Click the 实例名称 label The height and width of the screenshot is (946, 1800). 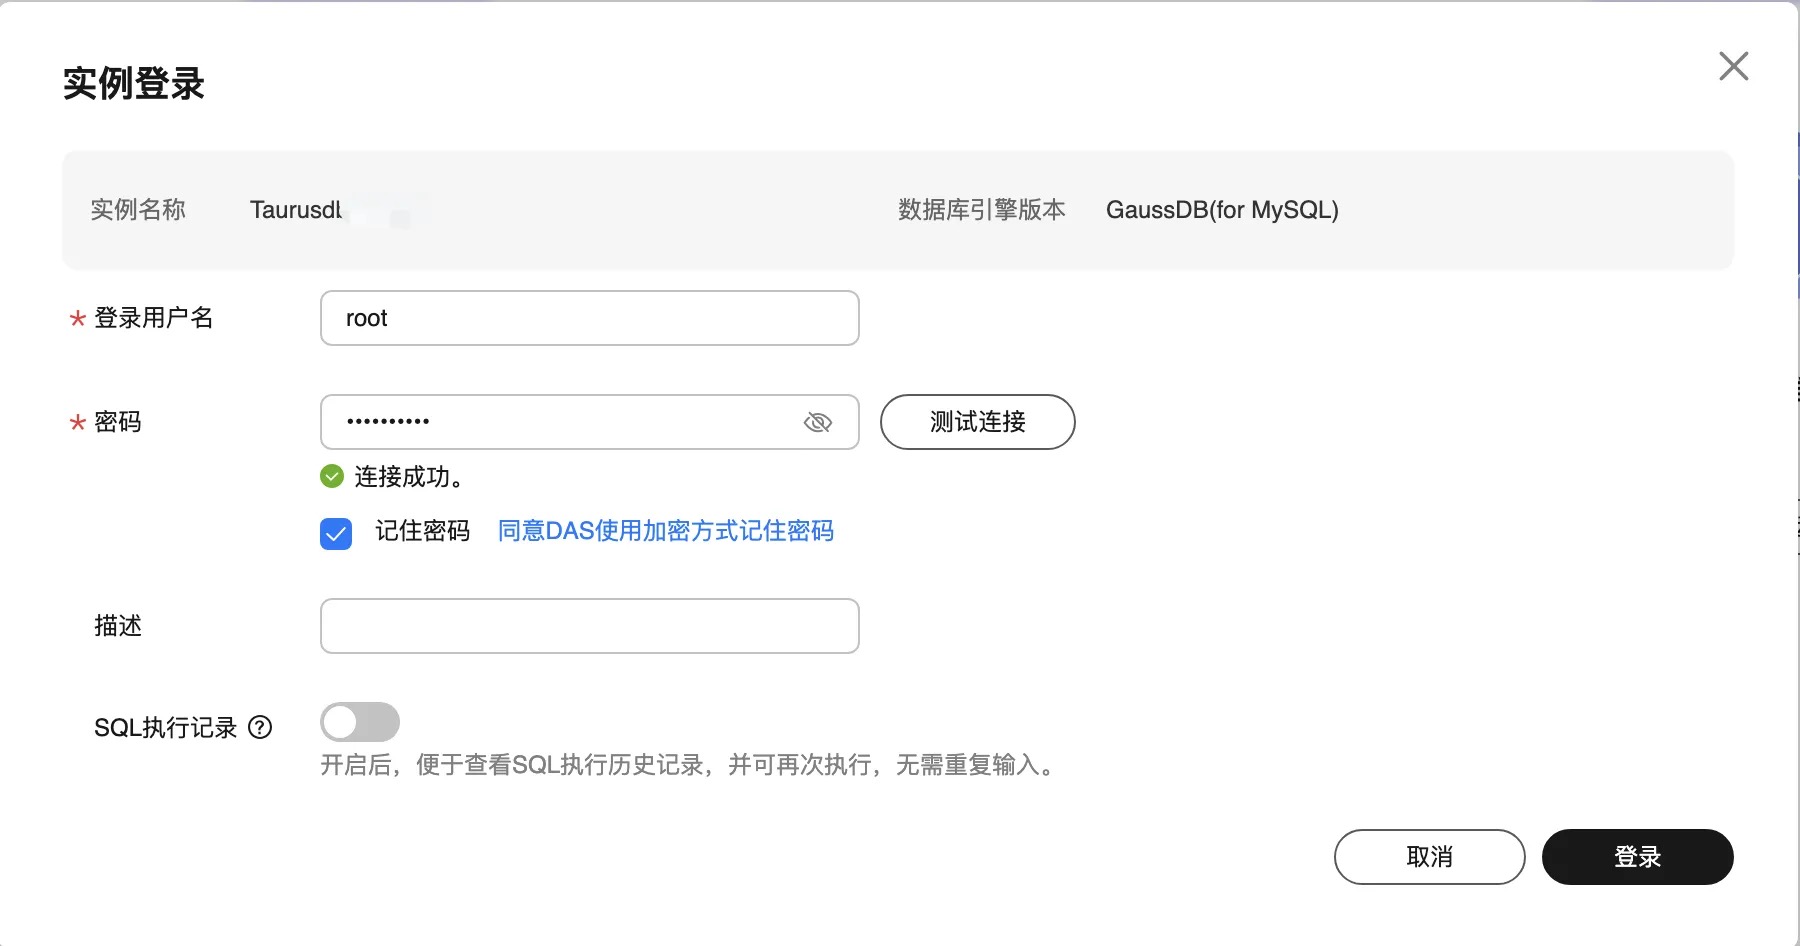[138, 210]
